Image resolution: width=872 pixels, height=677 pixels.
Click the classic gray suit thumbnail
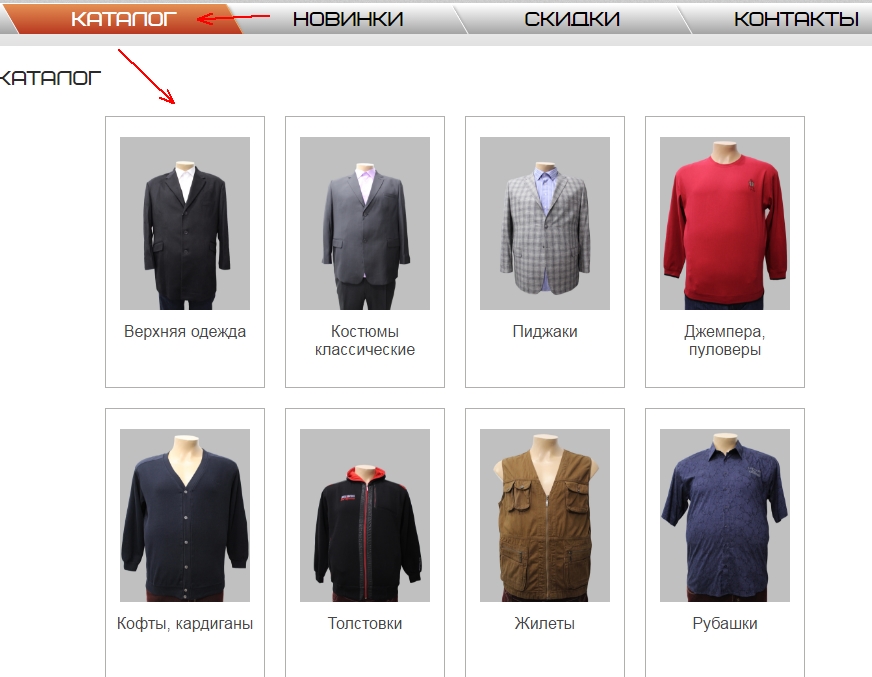[365, 223]
